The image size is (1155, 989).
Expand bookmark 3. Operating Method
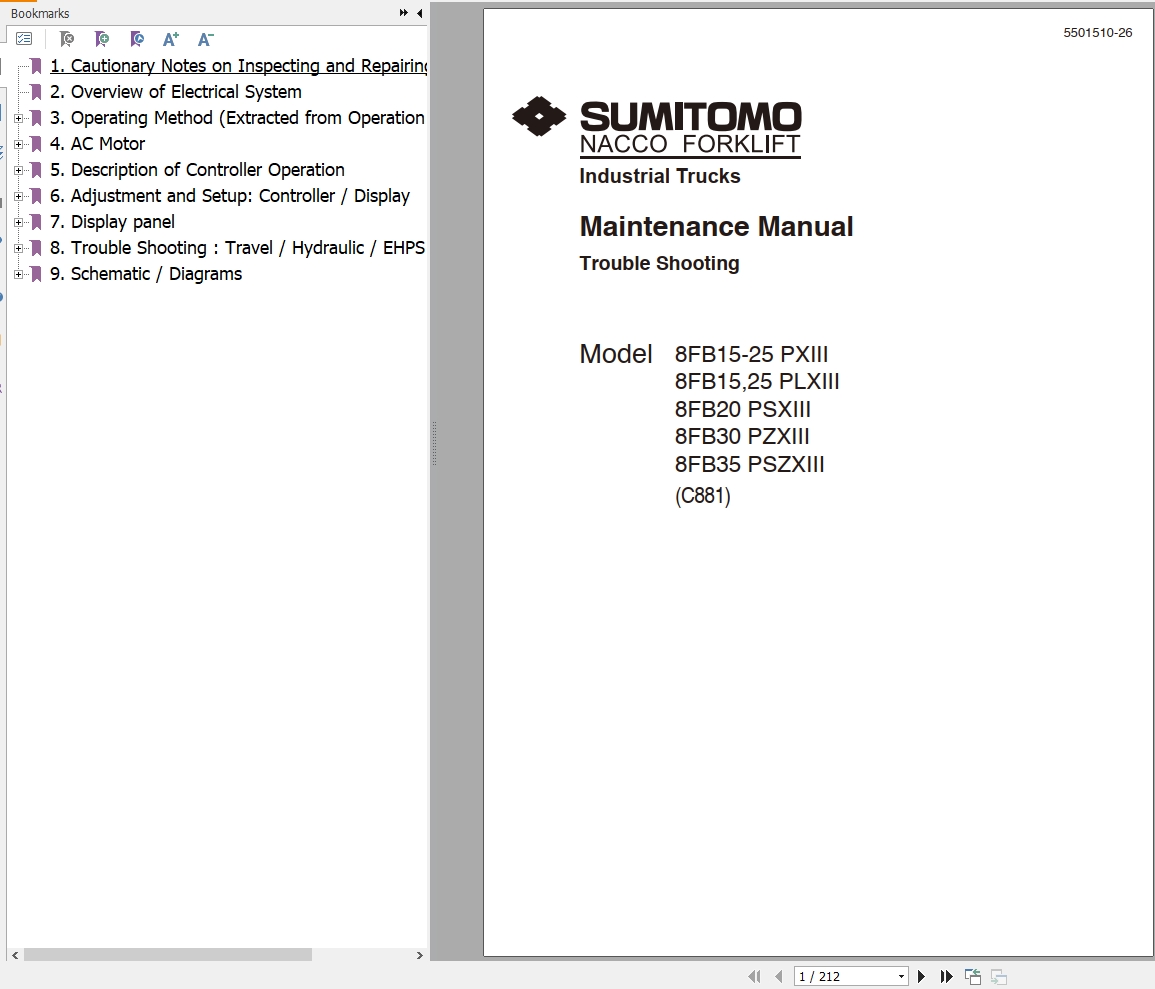point(18,118)
